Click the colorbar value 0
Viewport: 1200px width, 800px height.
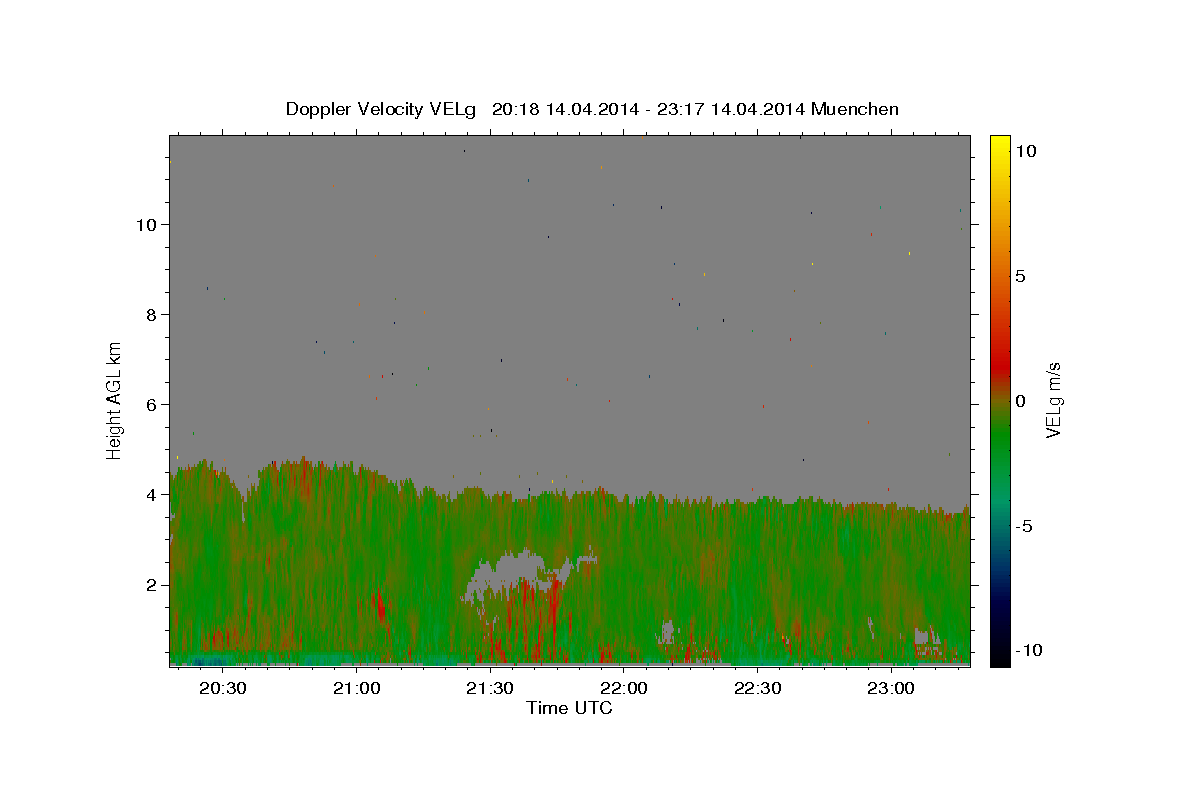1020,401
